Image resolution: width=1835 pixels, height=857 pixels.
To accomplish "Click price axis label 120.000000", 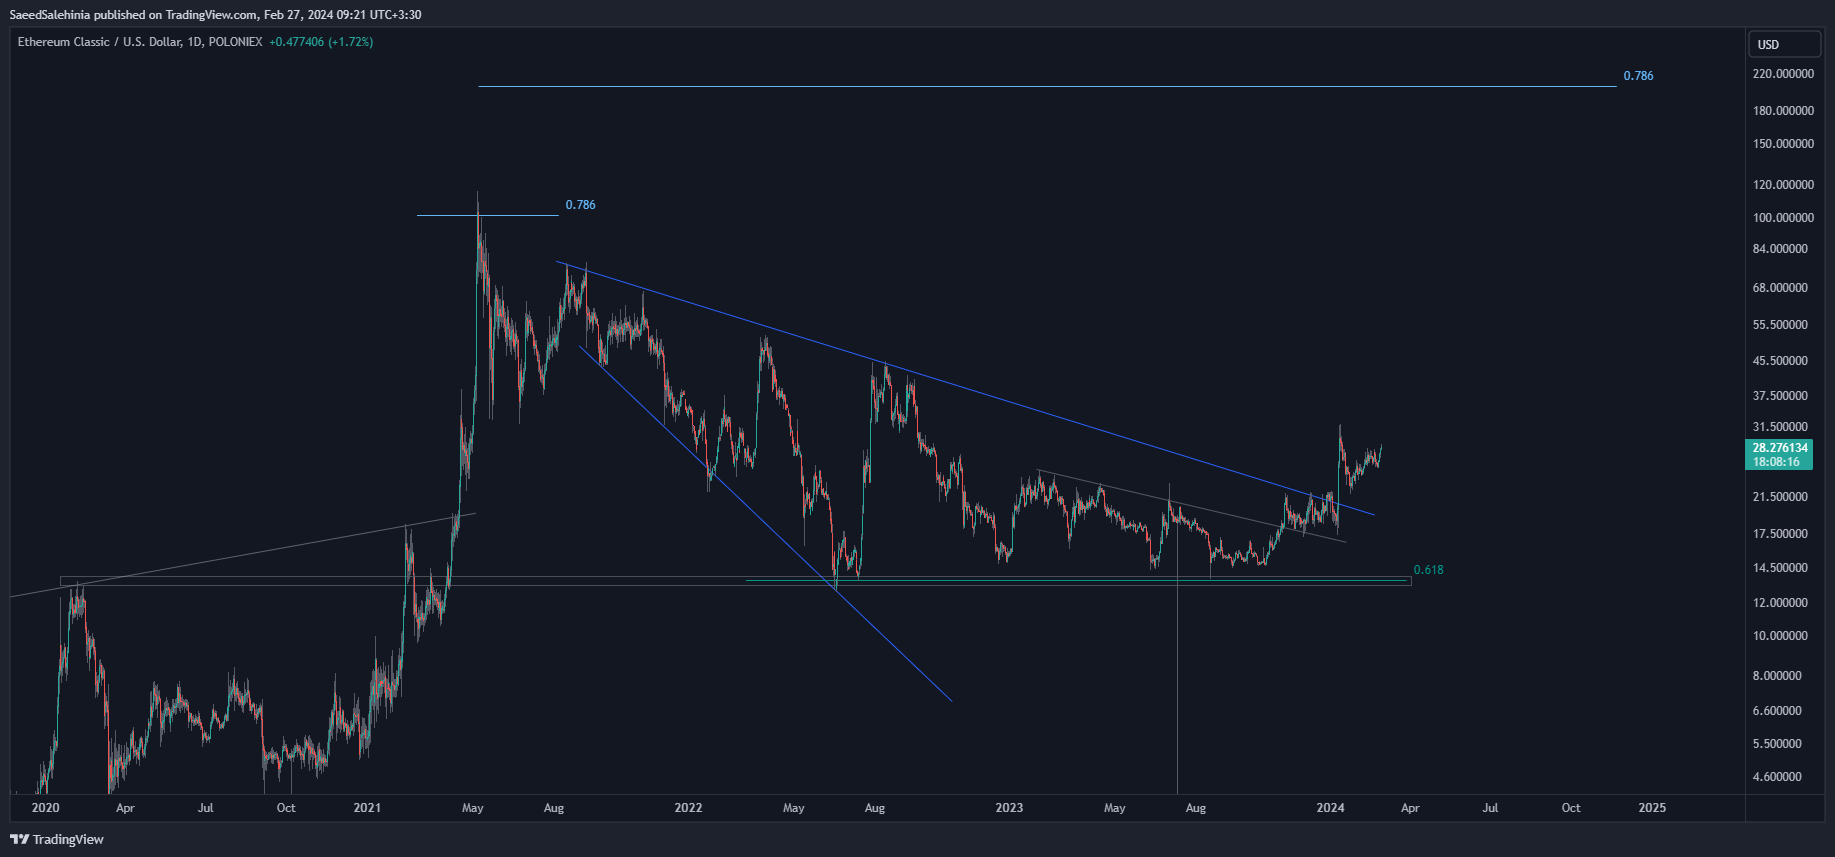I will coord(1783,185).
